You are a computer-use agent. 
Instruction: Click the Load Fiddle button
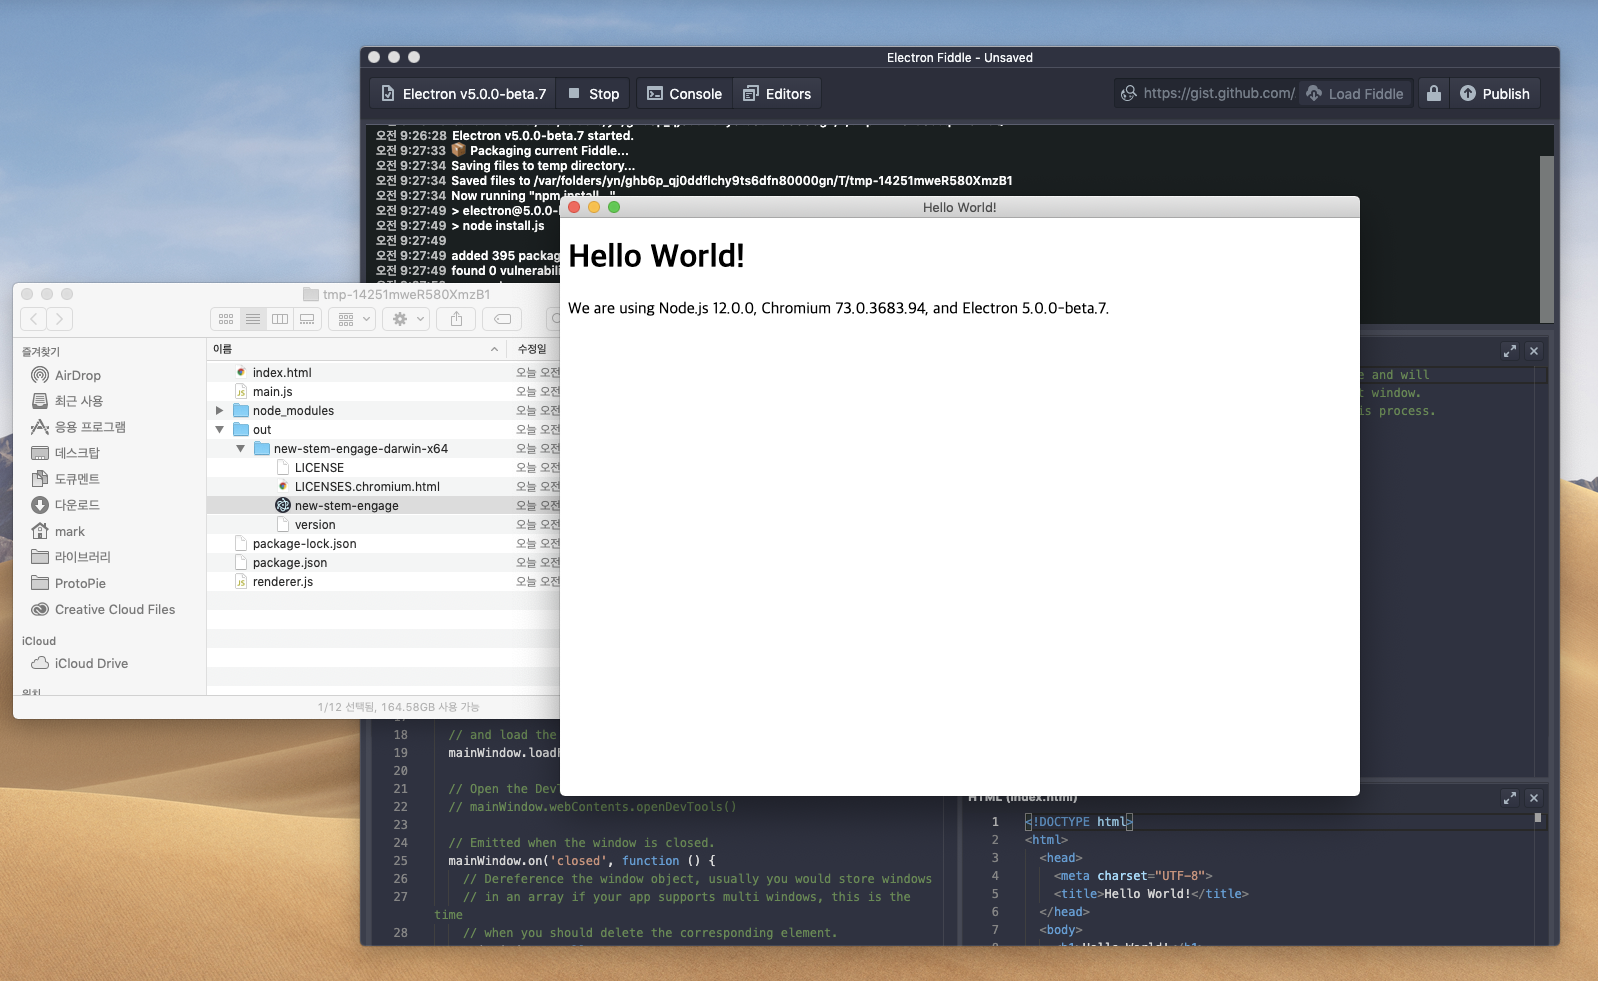click(x=1355, y=94)
